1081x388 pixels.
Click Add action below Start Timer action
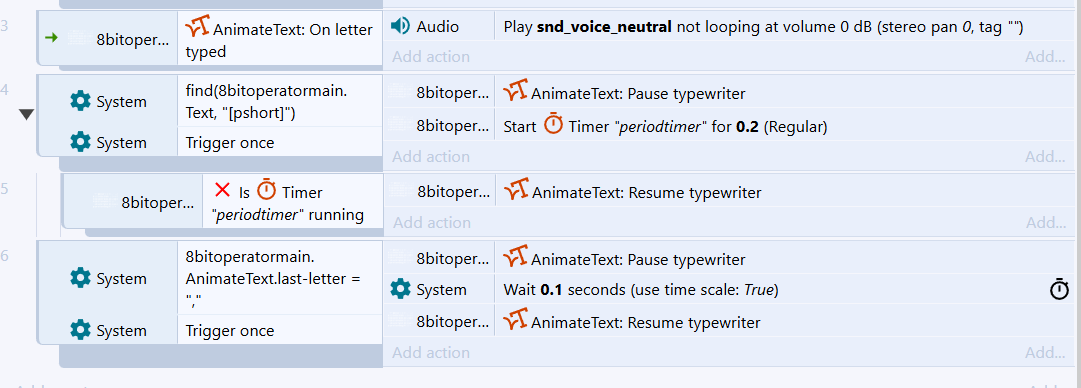[431, 156]
